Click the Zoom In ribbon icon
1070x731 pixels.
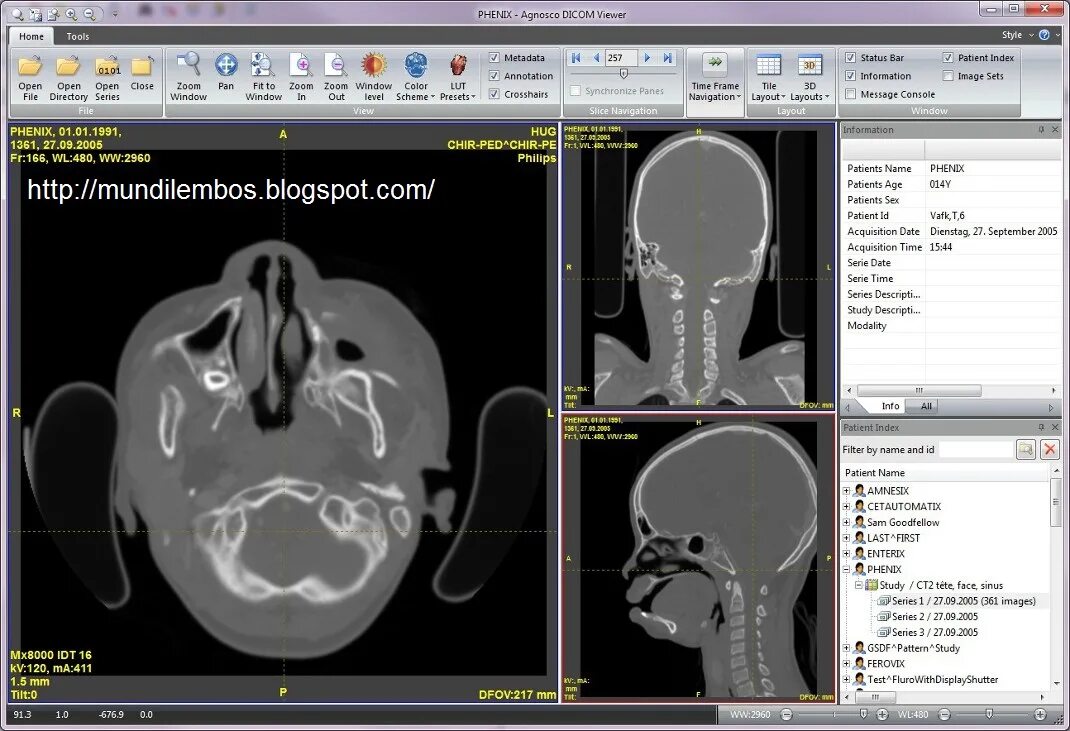pos(301,65)
